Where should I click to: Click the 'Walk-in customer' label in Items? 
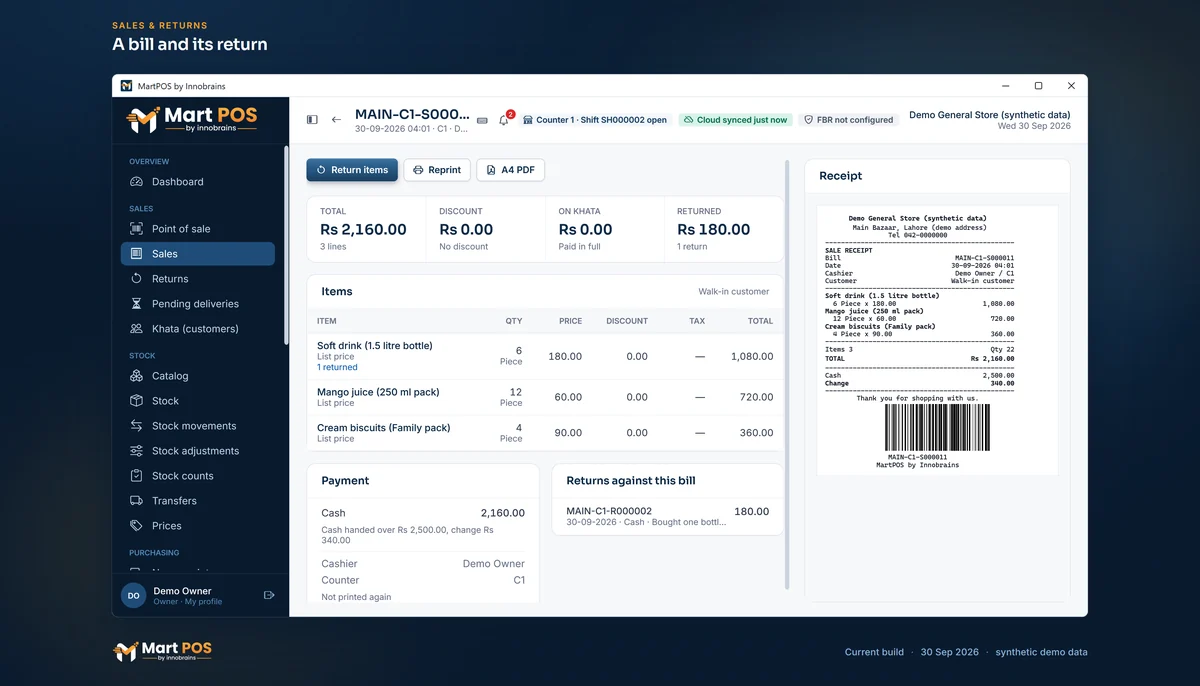(x=734, y=292)
